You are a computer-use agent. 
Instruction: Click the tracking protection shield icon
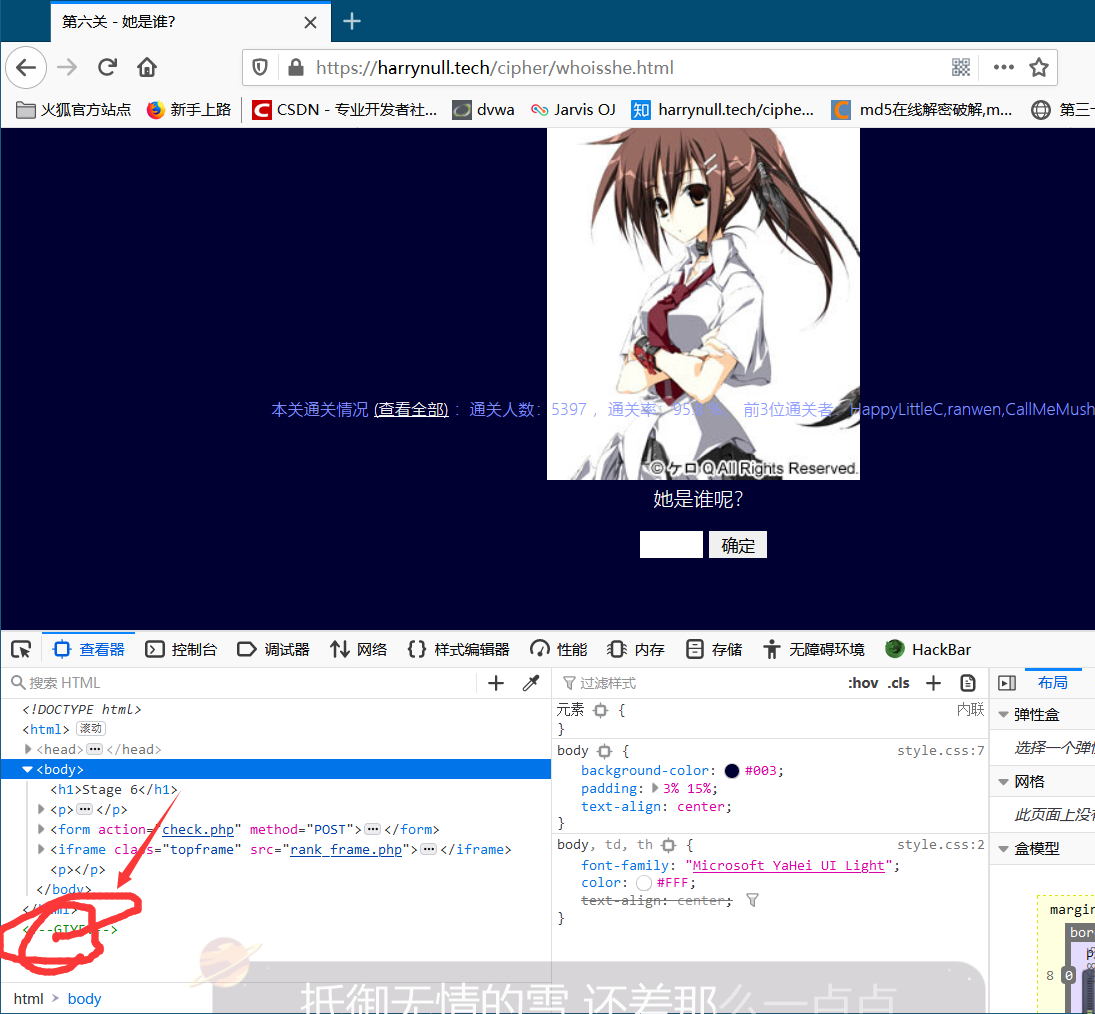[259, 67]
